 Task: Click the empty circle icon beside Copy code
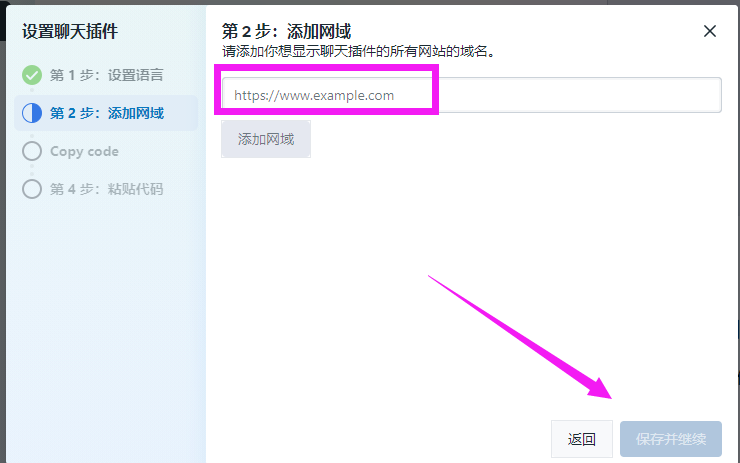pos(32,151)
